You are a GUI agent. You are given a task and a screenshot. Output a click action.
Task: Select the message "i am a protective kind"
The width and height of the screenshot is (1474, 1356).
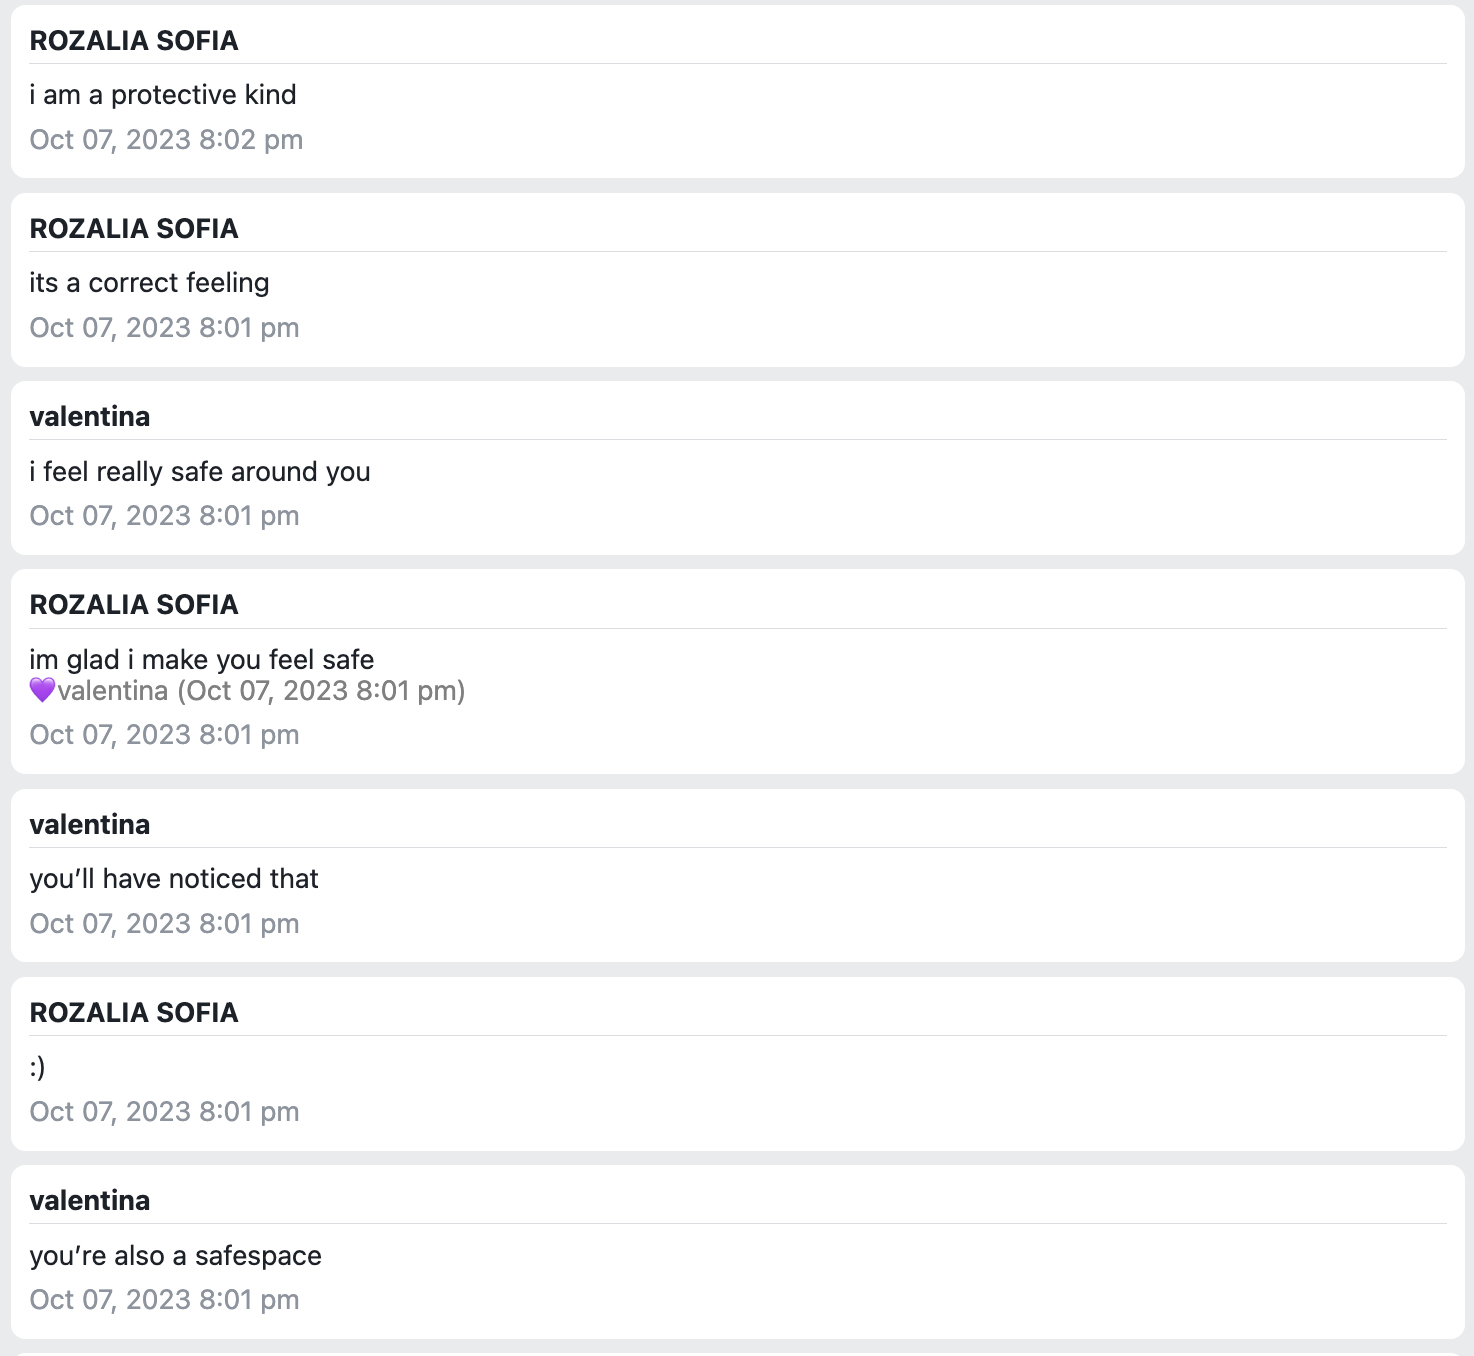pyautogui.click(x=163, y=95)
